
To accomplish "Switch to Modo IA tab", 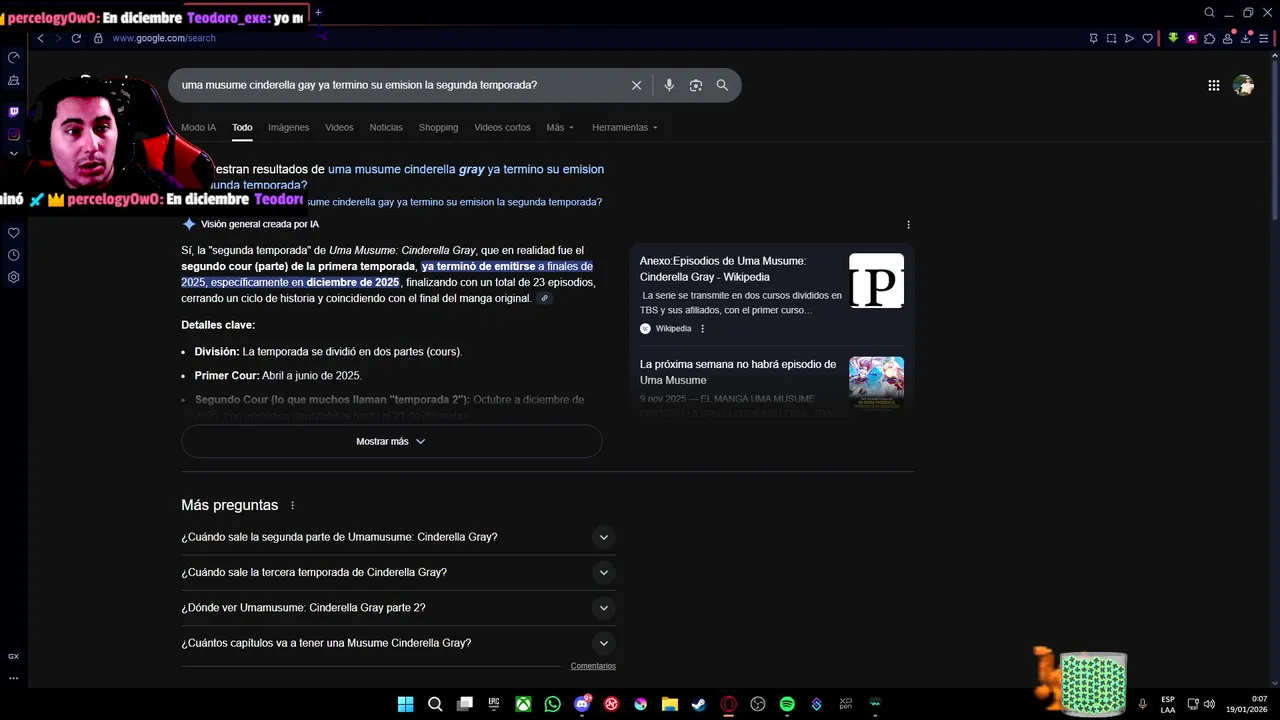I will 198,127.
